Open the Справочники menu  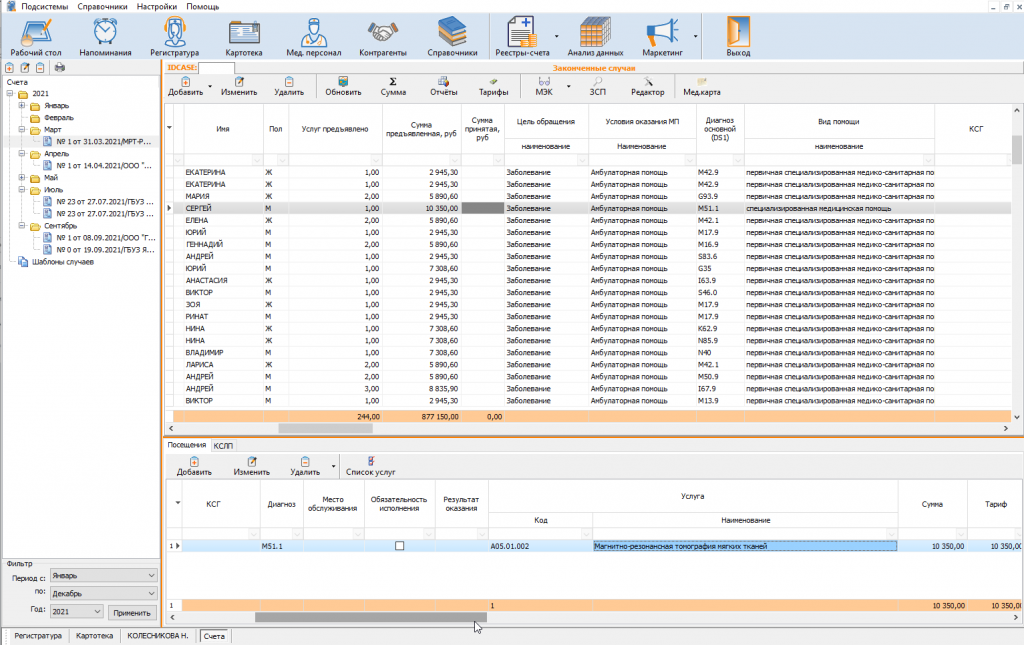coord(101,6)
